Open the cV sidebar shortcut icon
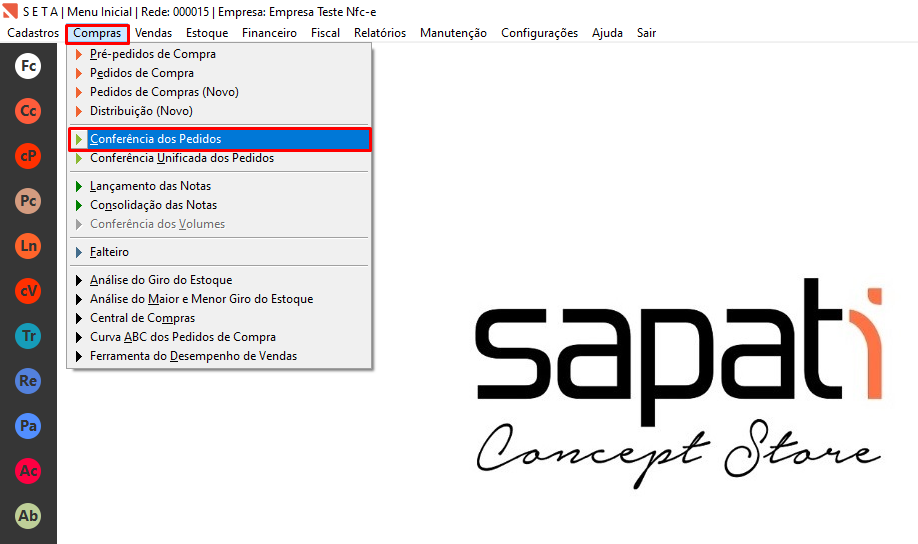918x544 pixels. coord(28,290)
